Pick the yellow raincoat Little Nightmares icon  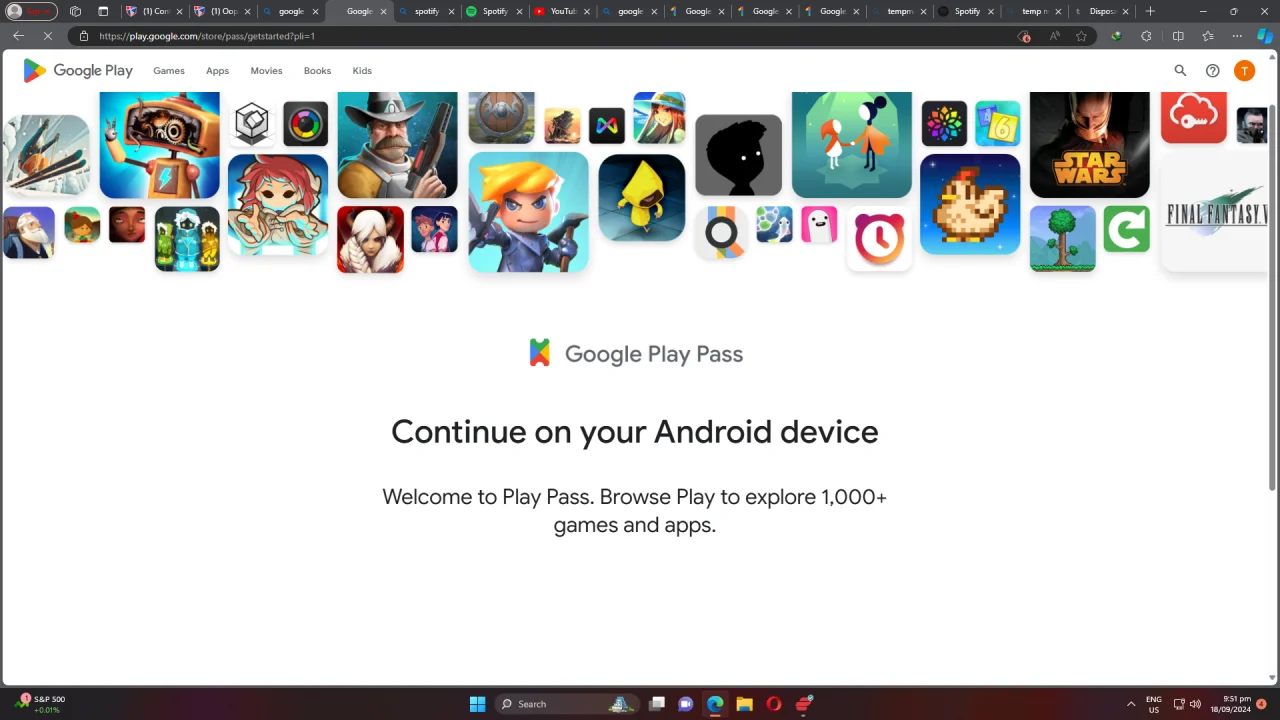tap(641, 197)
